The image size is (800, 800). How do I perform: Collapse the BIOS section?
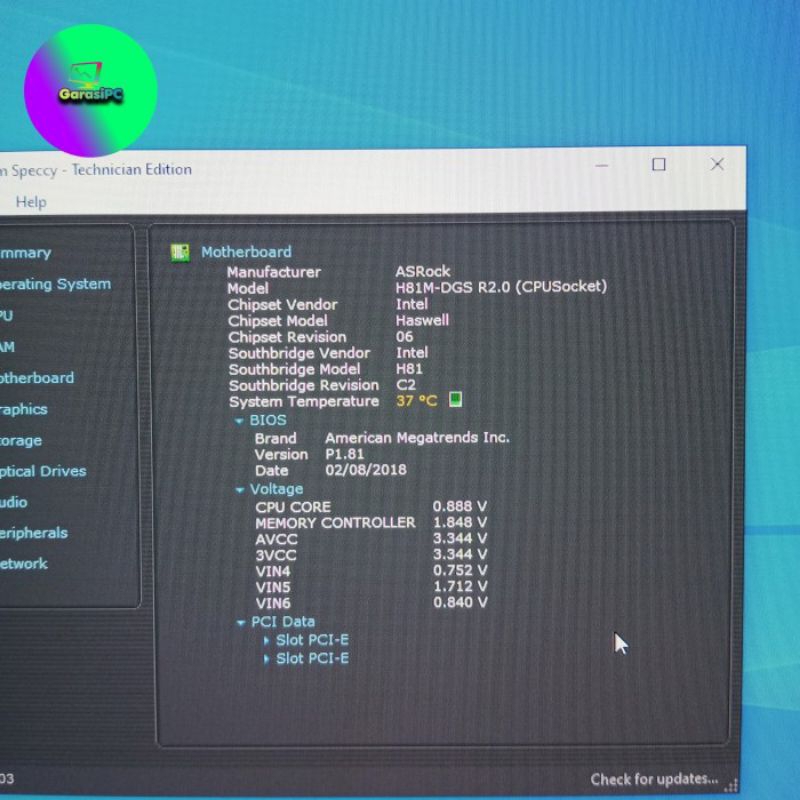[x=239, y=421]
